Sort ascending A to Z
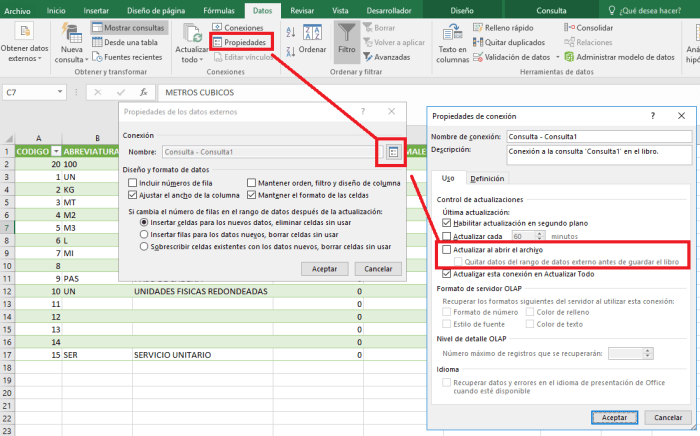 click(x=291, y=32)
